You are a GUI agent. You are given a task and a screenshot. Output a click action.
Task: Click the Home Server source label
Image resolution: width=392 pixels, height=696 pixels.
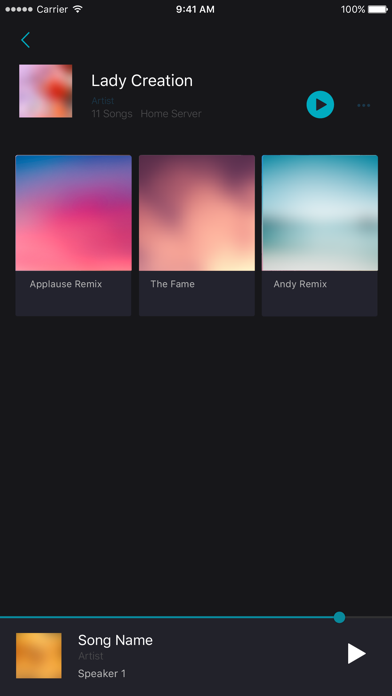point(171,114)
